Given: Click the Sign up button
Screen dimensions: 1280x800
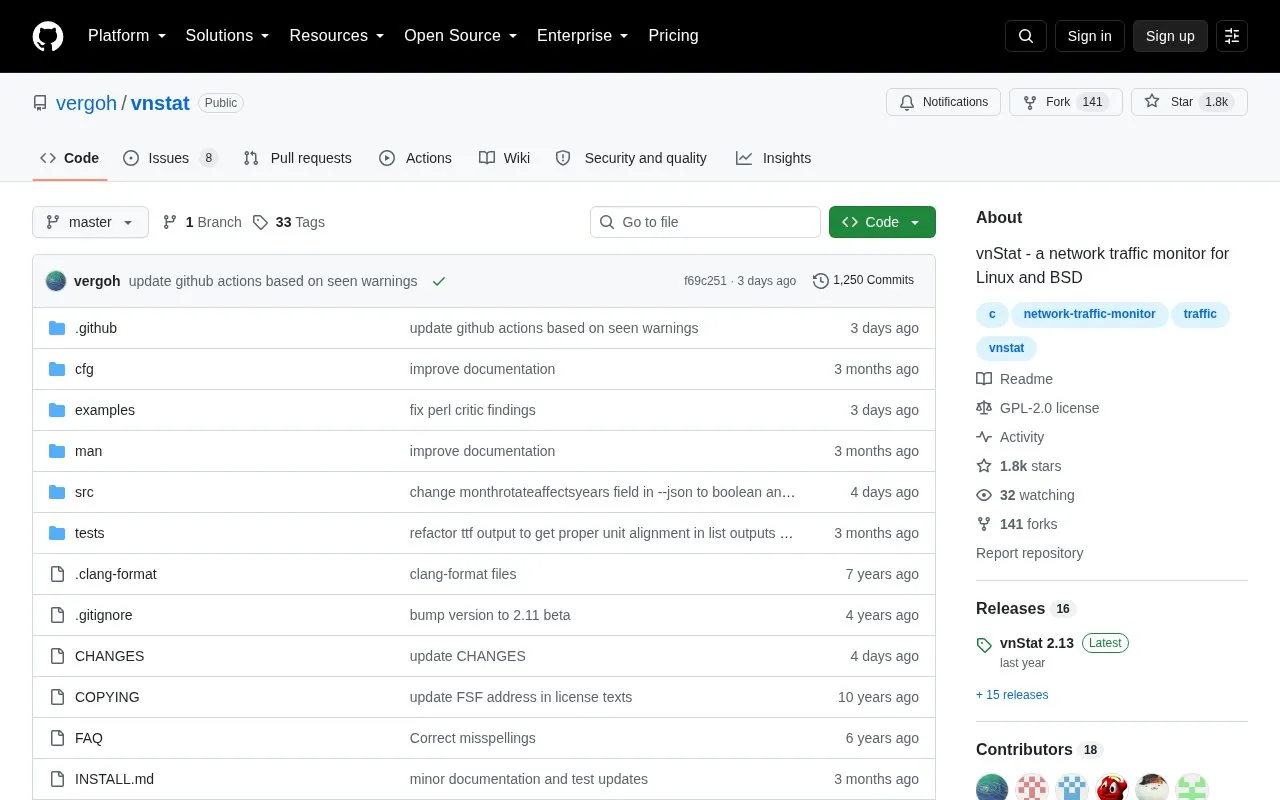Looking at the screenshot, I should (1170, 36).
